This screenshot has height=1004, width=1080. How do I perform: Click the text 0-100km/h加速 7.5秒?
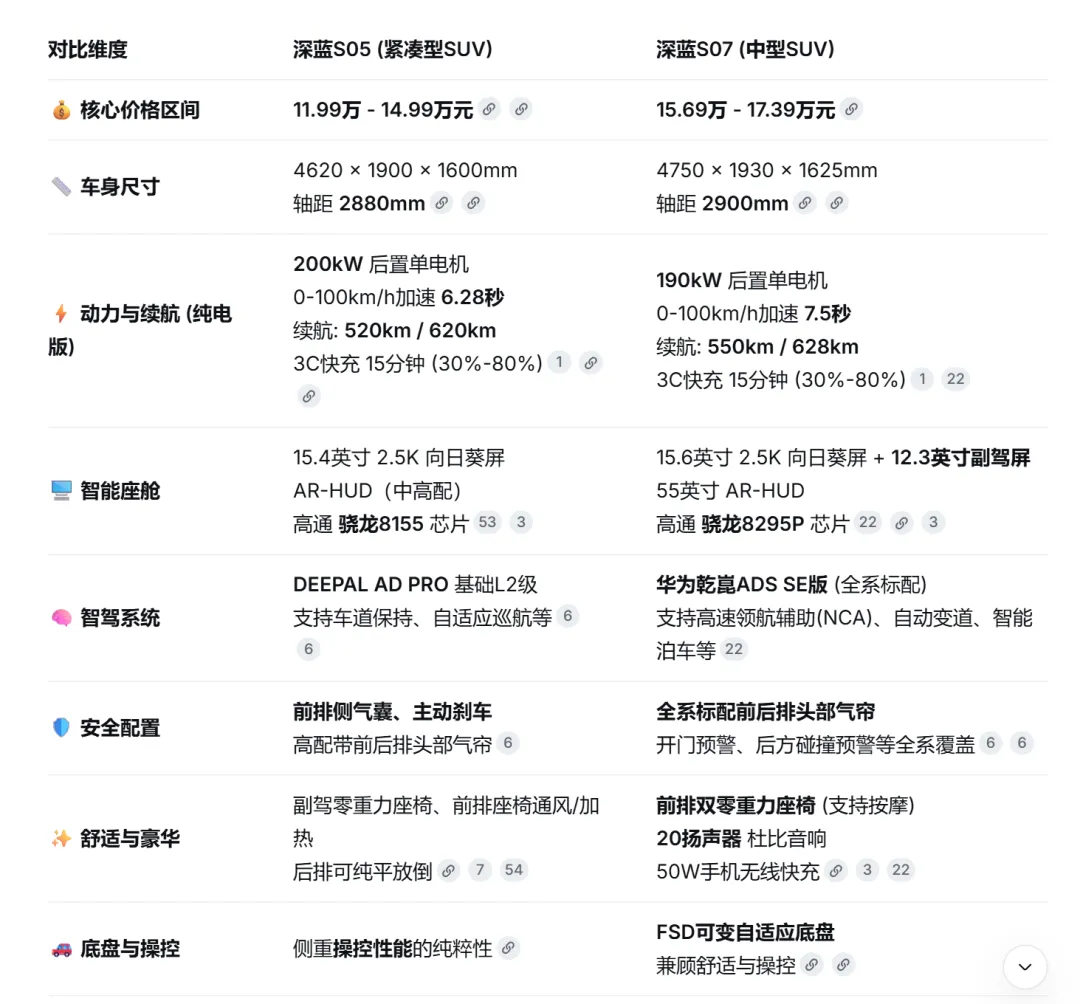point(754,314)
